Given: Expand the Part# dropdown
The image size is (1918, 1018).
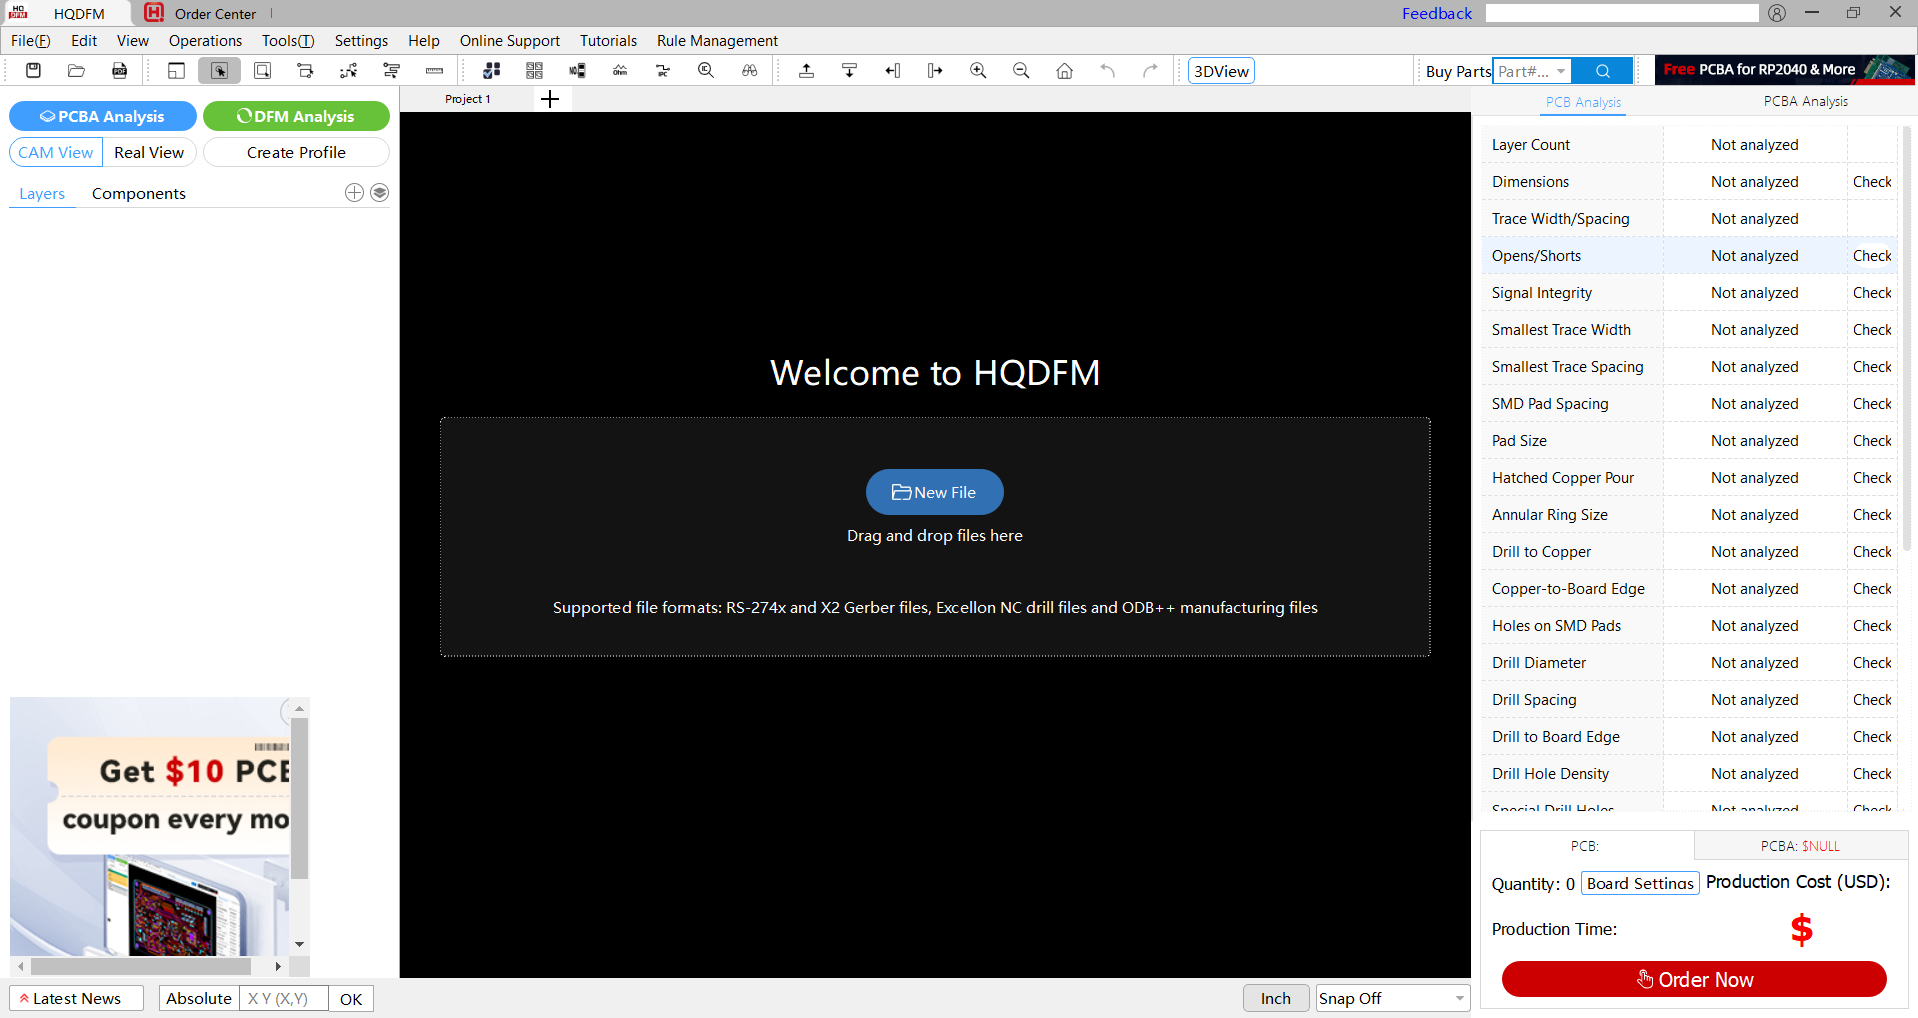Looking at the screenshot, I should [1560, 71].
